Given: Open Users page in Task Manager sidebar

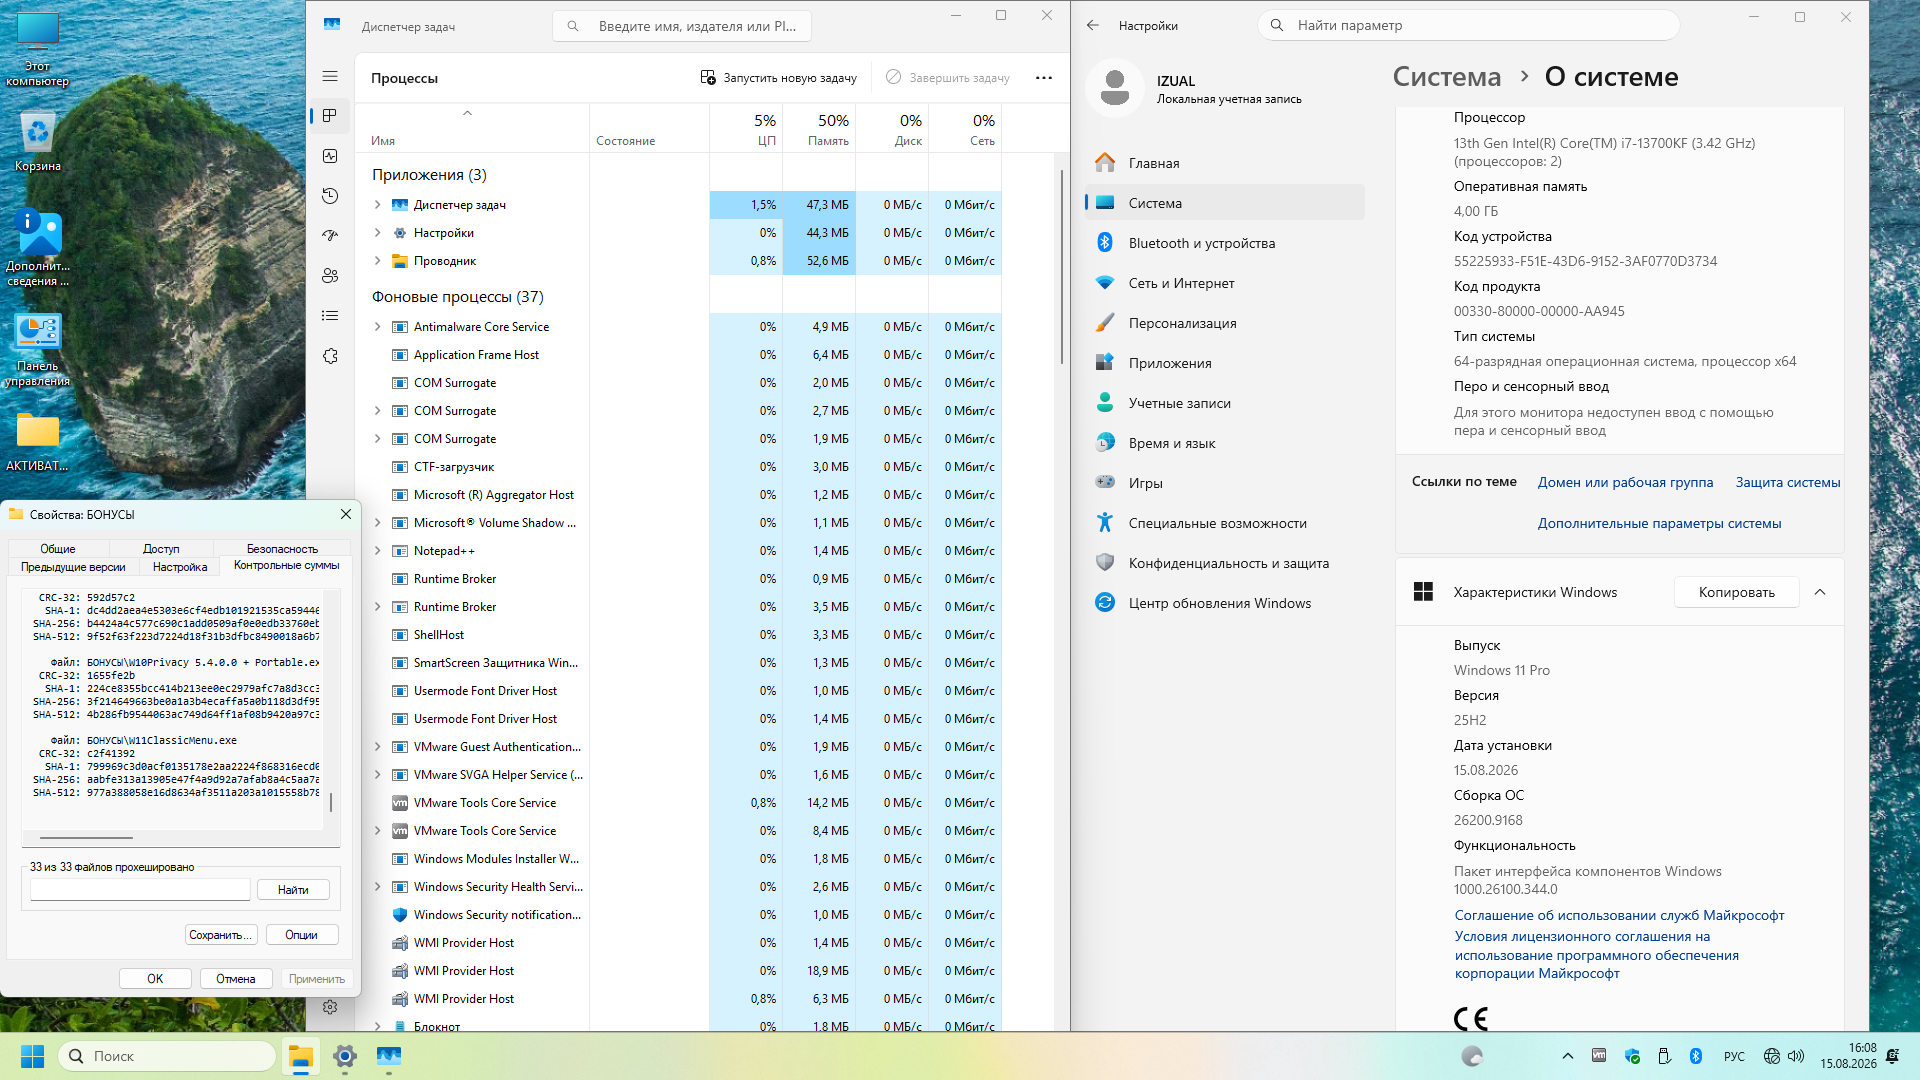Looking at the screenshot, I should coord(330,276).
